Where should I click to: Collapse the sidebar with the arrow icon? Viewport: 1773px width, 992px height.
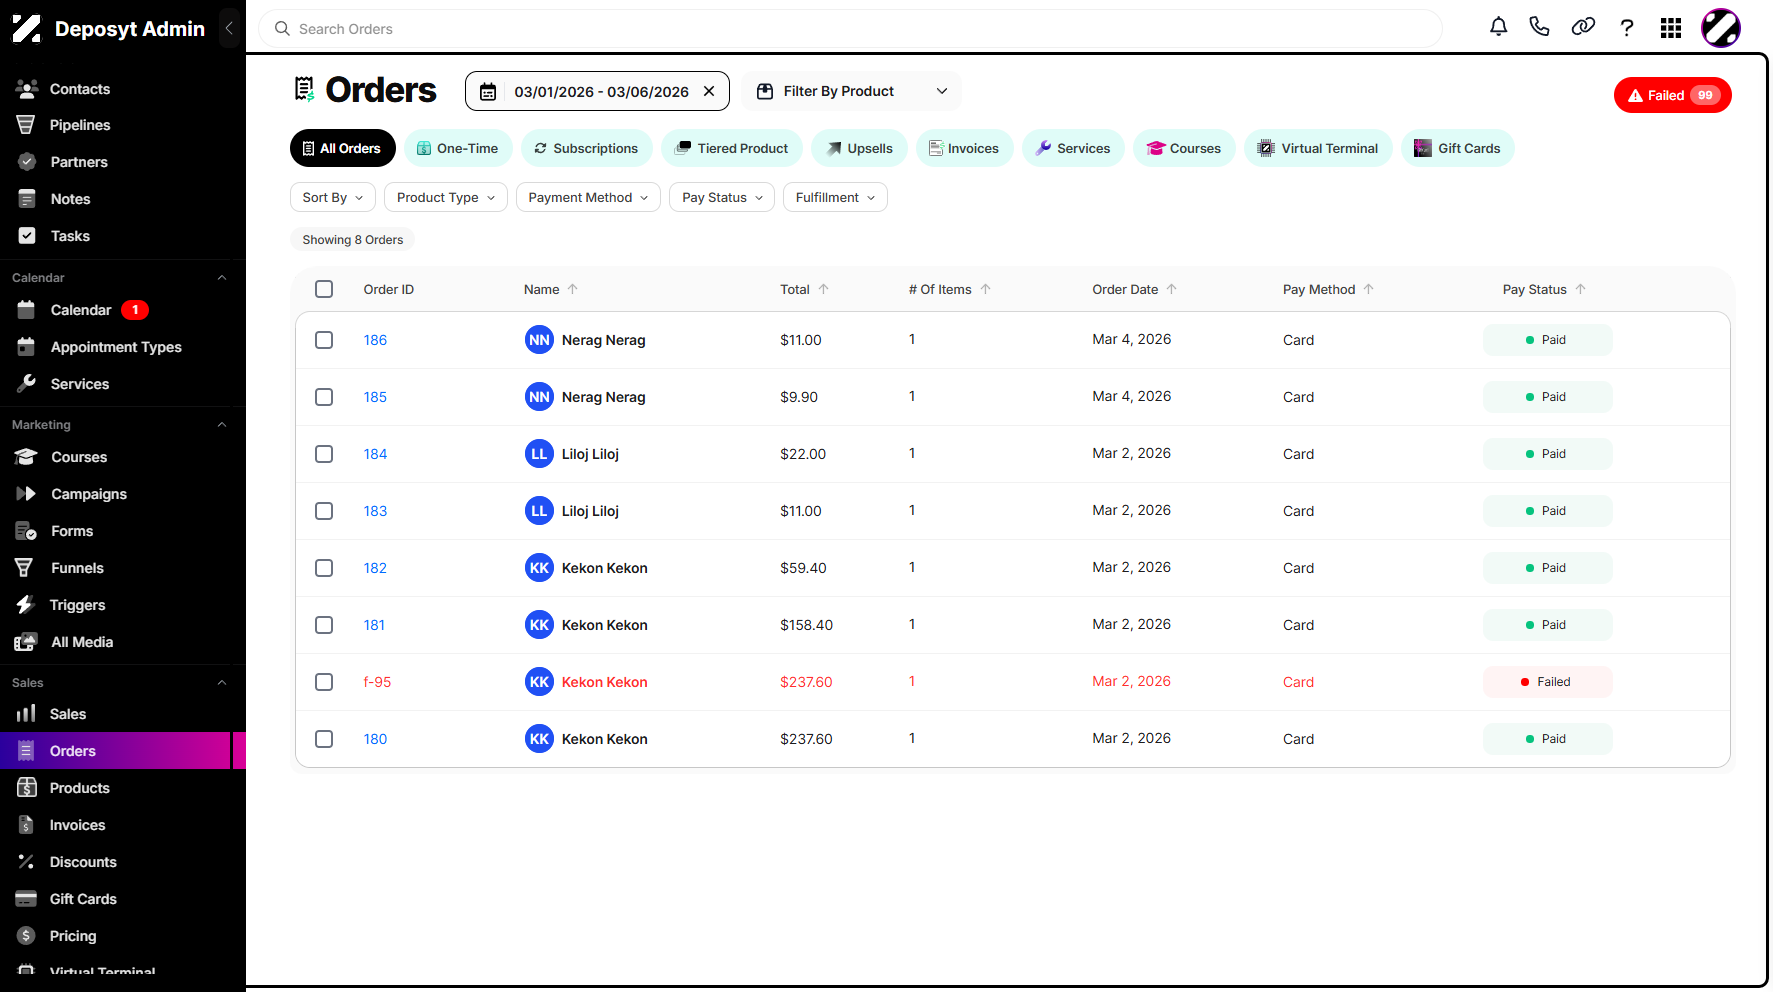tap(229, 28)
